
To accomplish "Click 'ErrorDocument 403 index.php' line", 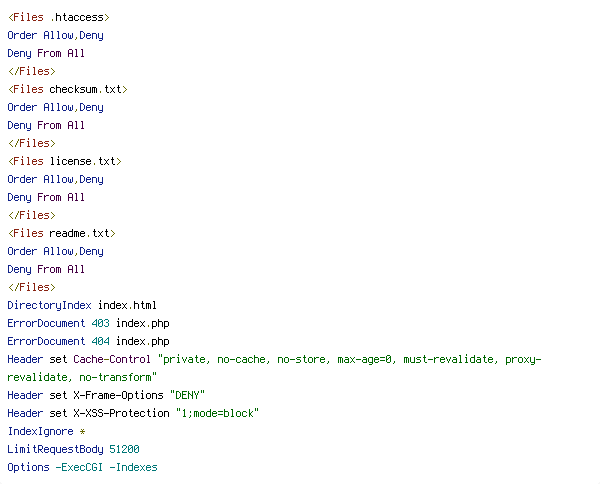I will (x=88, y=324).
